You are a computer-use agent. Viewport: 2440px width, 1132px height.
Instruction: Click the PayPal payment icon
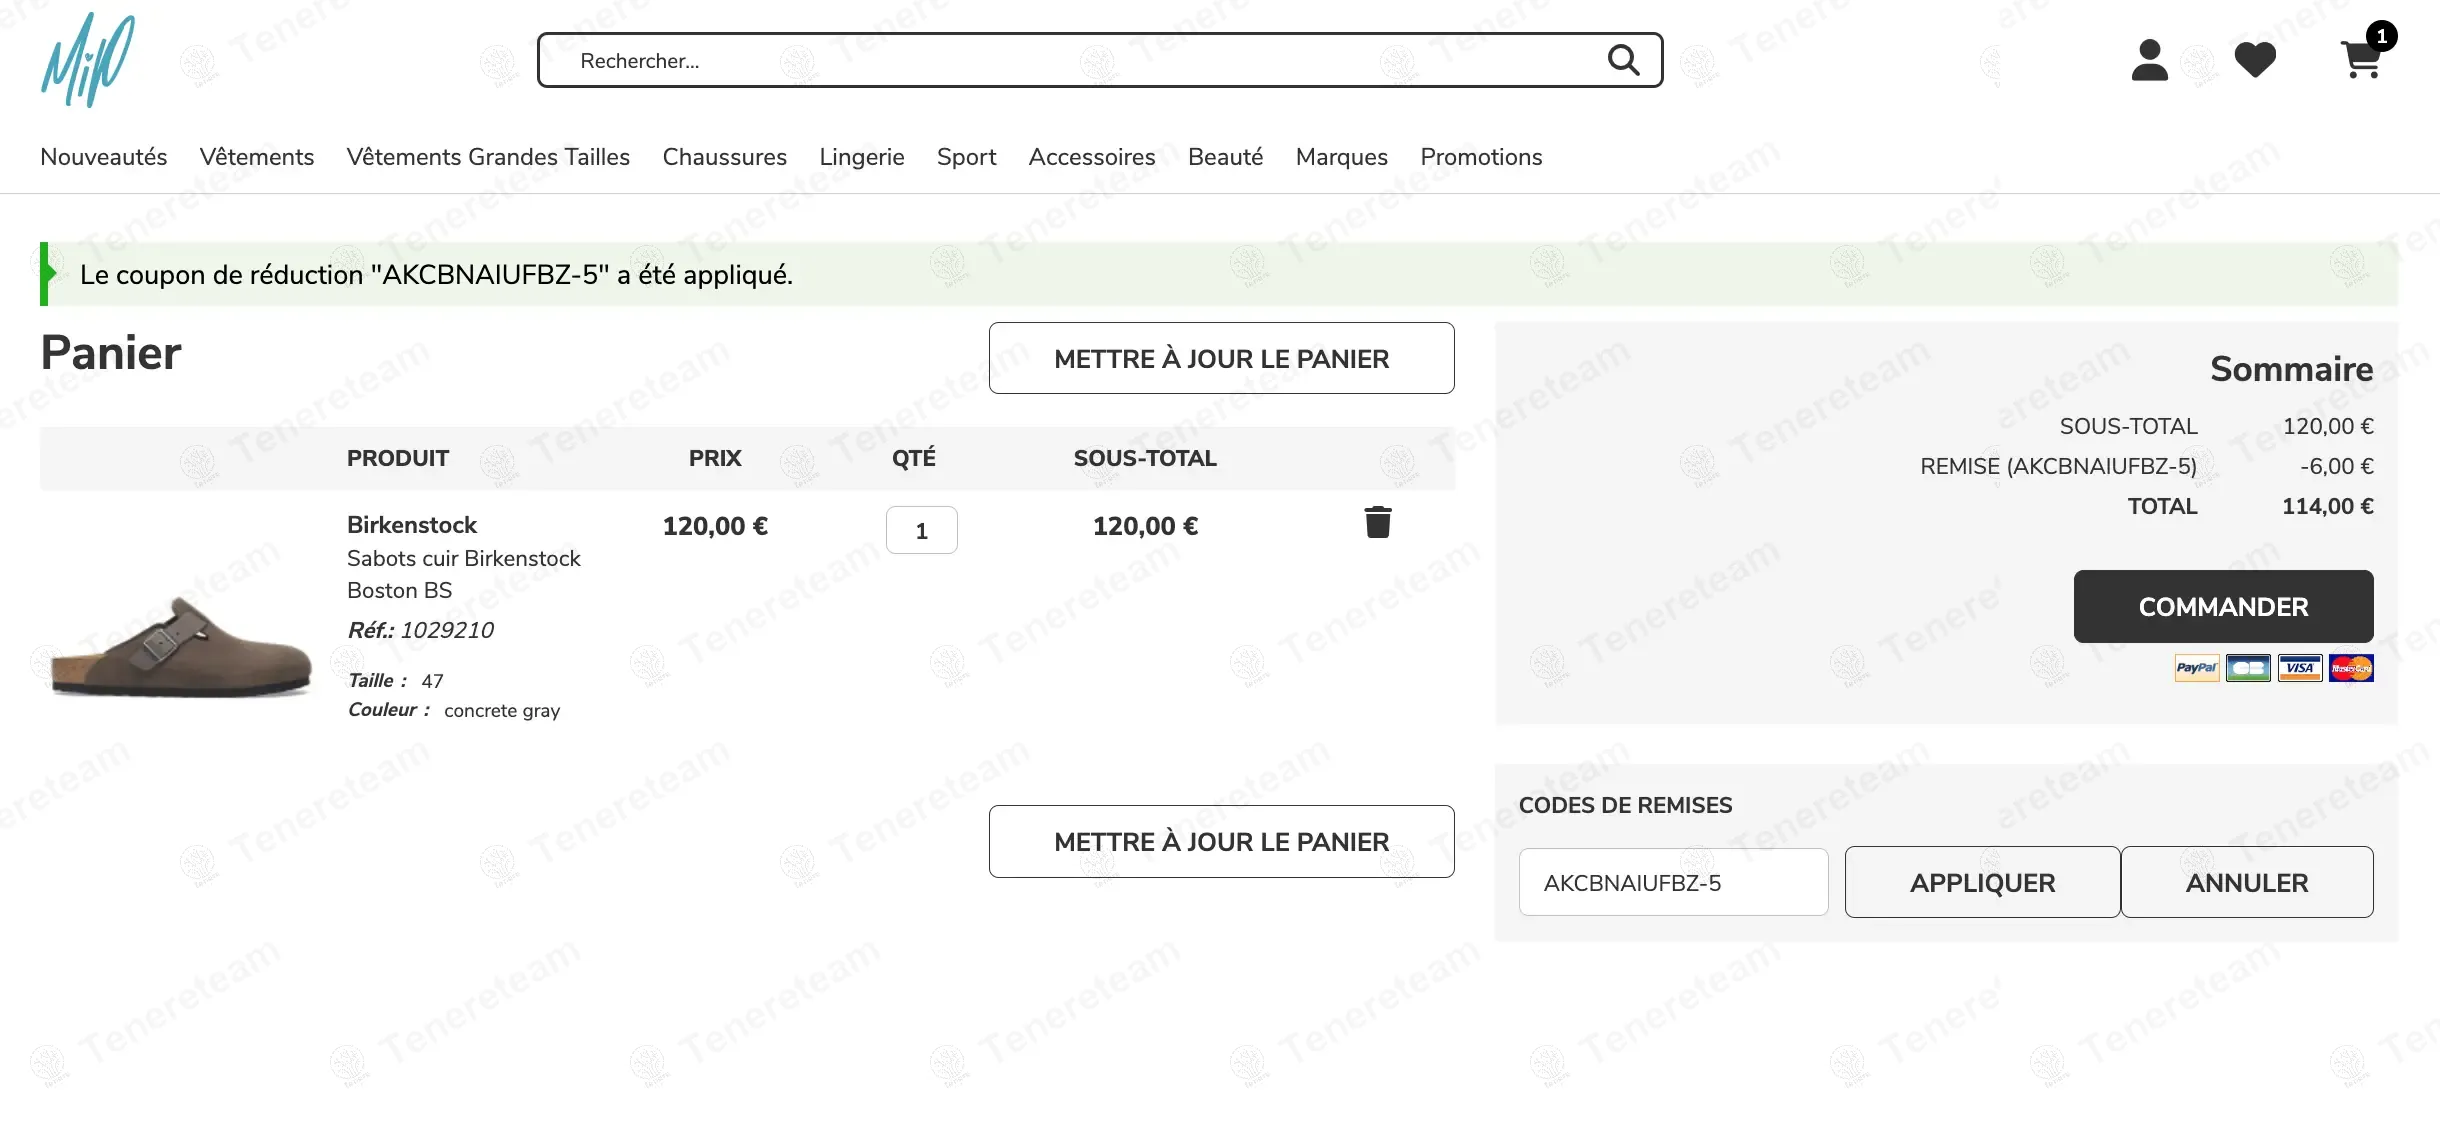pyautogui.click(x=2196, y=668)
